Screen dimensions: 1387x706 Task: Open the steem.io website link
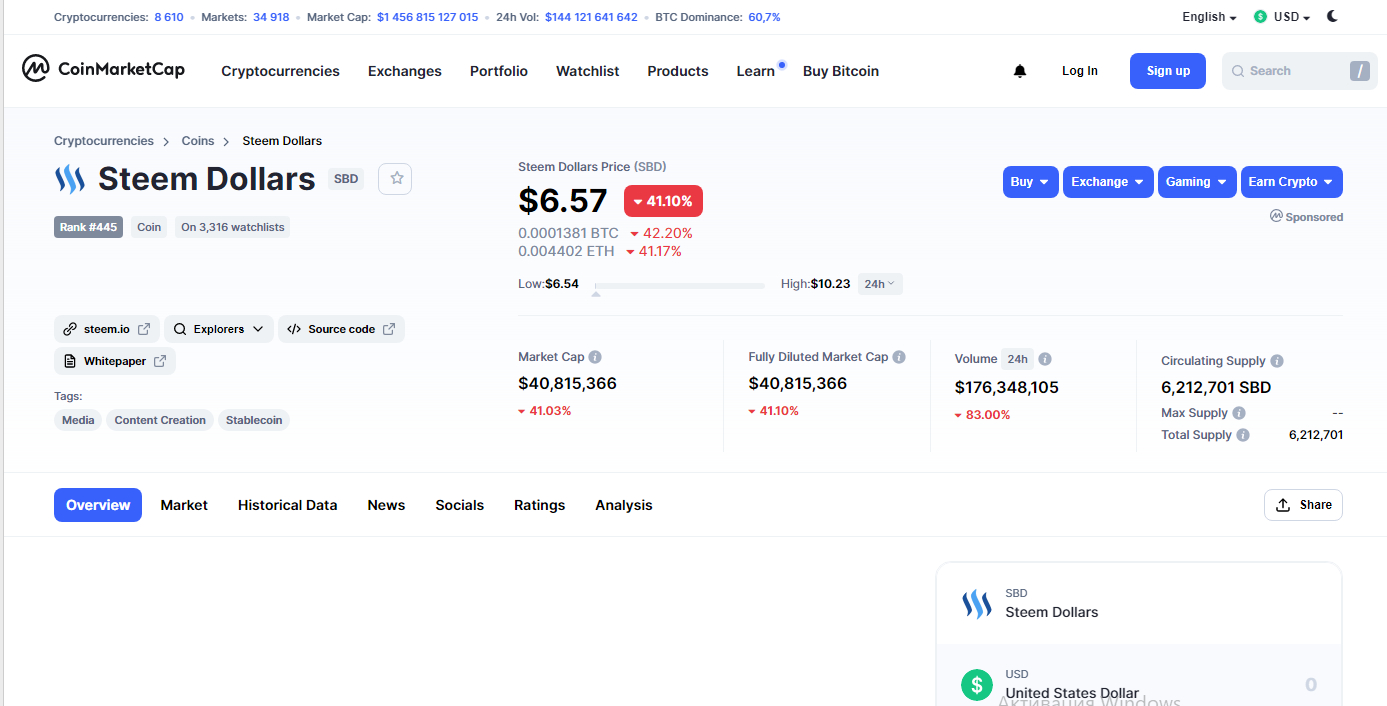pyautogui.click(x=107, y=329)
